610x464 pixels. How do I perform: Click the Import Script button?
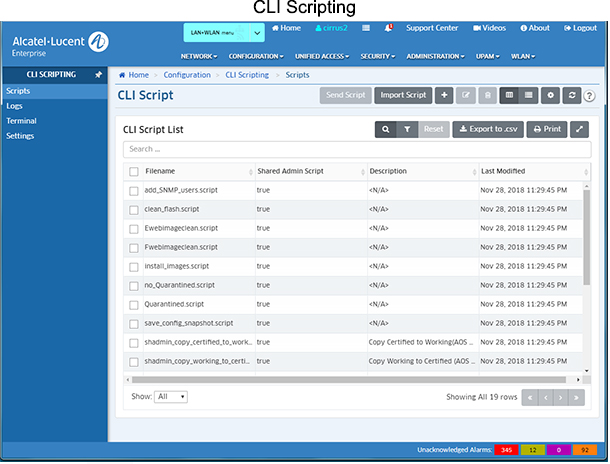(x=403, y=96)
